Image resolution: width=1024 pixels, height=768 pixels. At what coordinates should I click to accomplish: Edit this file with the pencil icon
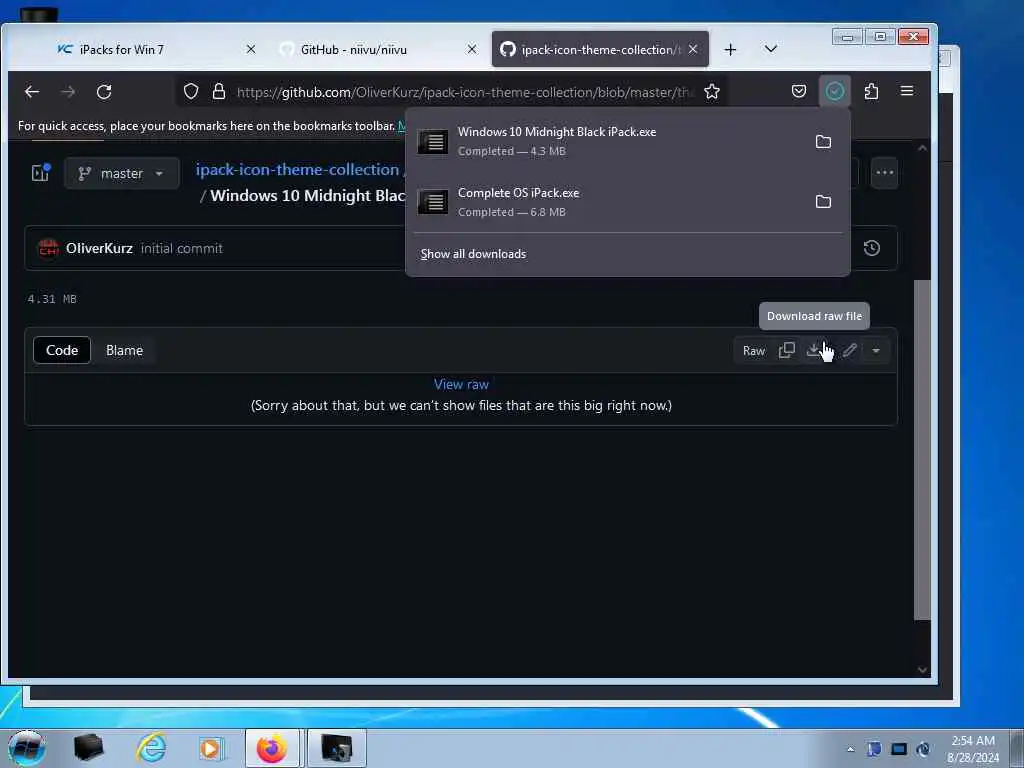pos(850,351)
